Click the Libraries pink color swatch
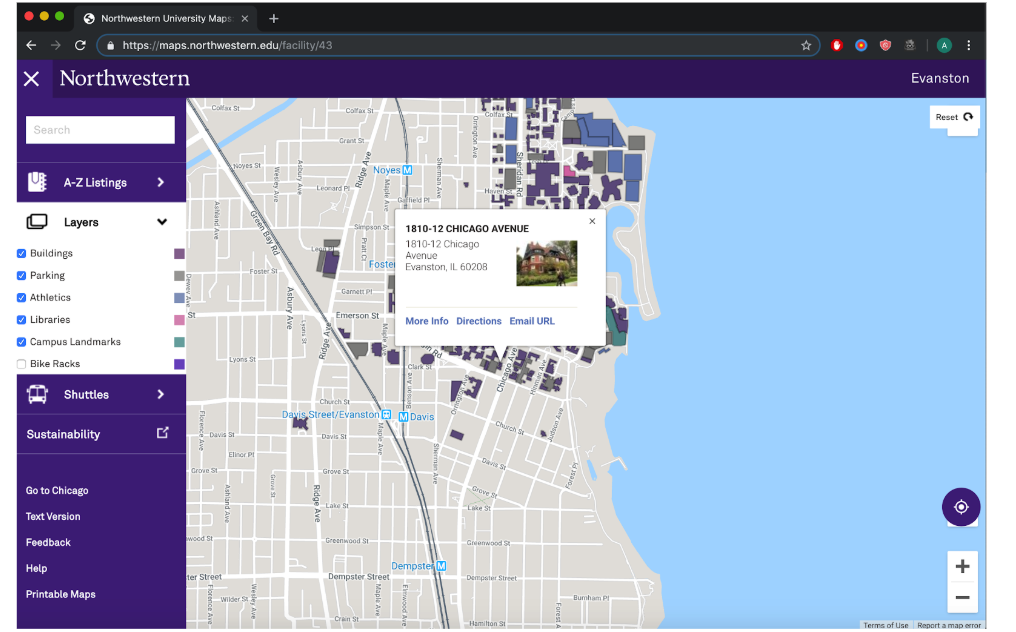Screen dimensions: 1016x632 tap(179, 320)
